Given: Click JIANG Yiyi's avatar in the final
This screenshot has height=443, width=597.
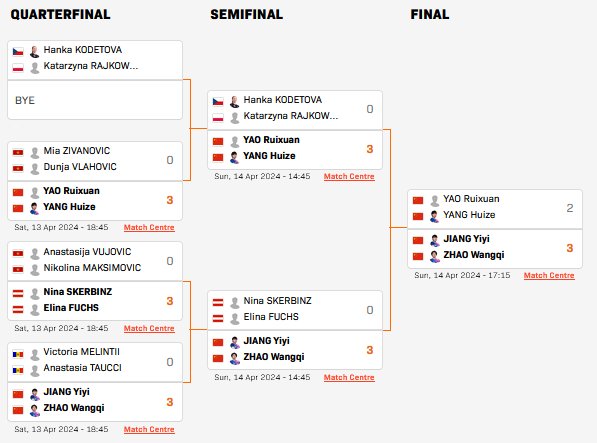Looking at the screenshot, I should click(434, 240).
